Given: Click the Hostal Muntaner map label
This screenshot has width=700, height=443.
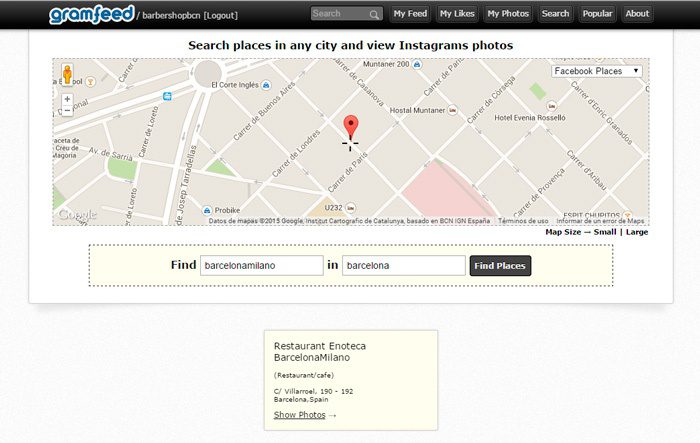Looking at the screenshot, I should click(417, 110).
